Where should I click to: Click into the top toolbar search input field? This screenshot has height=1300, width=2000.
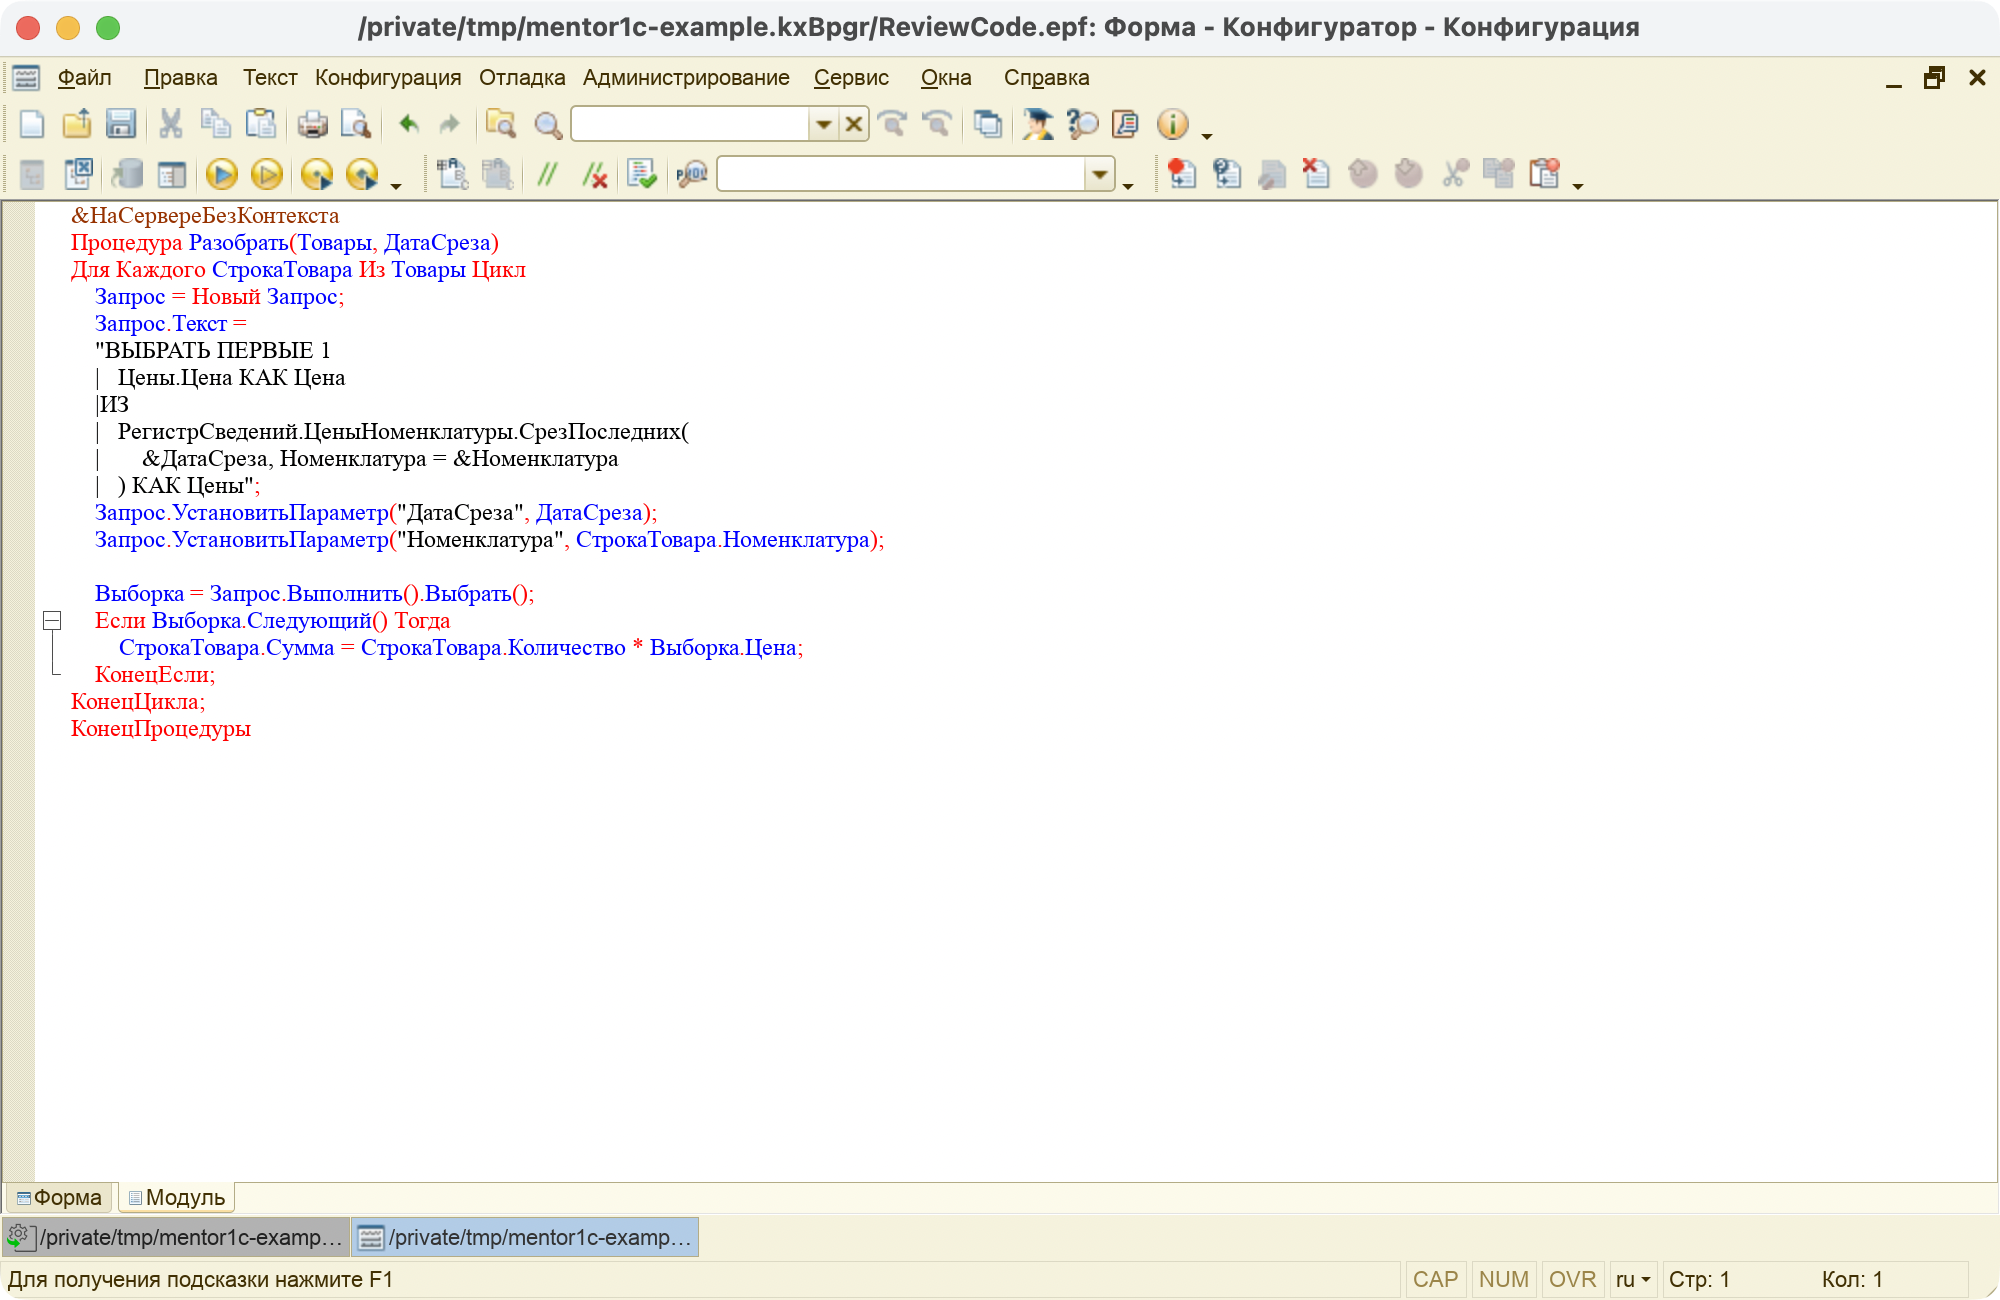click(690, 124)
